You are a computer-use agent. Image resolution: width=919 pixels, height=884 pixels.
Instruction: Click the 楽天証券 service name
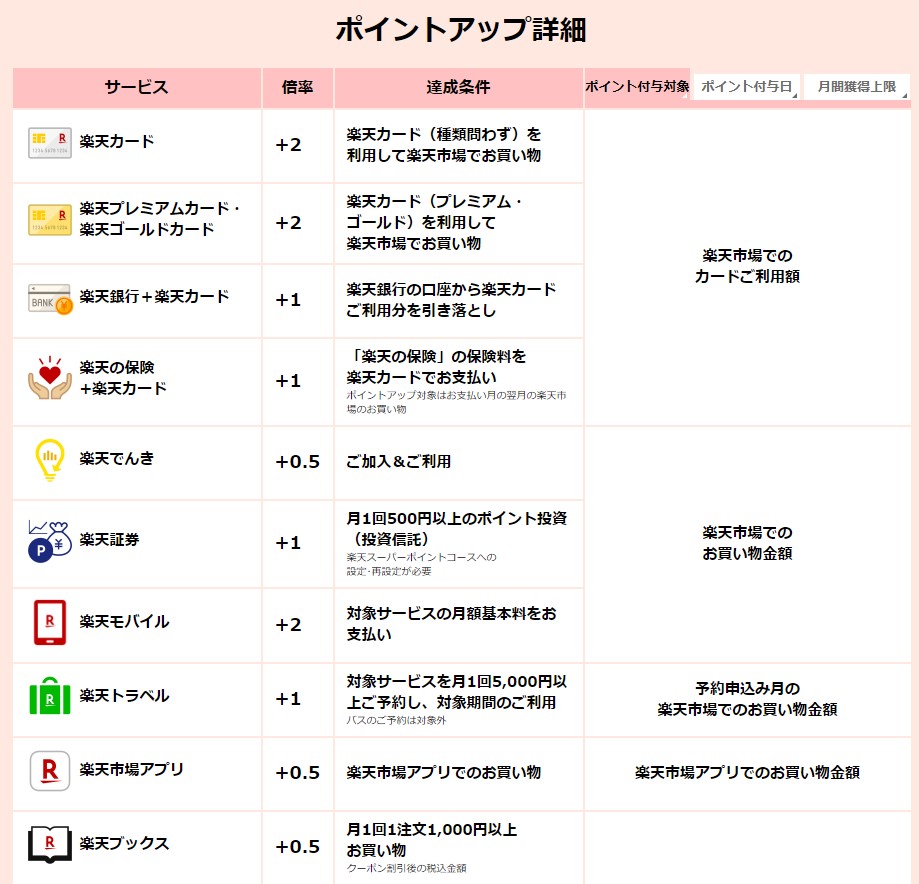click(x=109, y=540)
